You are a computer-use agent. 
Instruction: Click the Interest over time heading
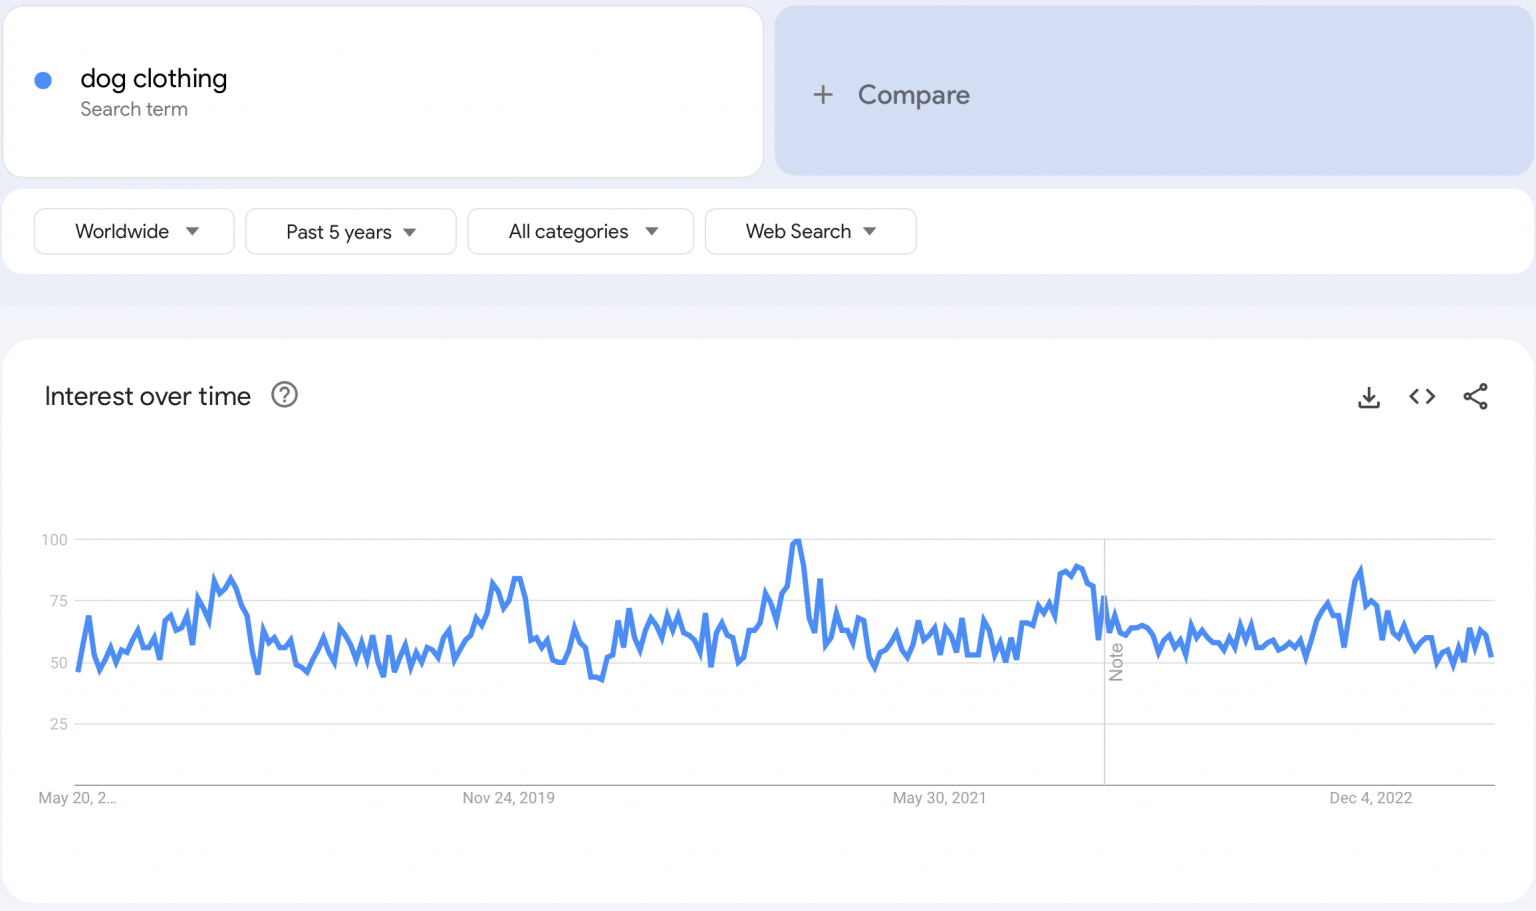click(148, 397)
